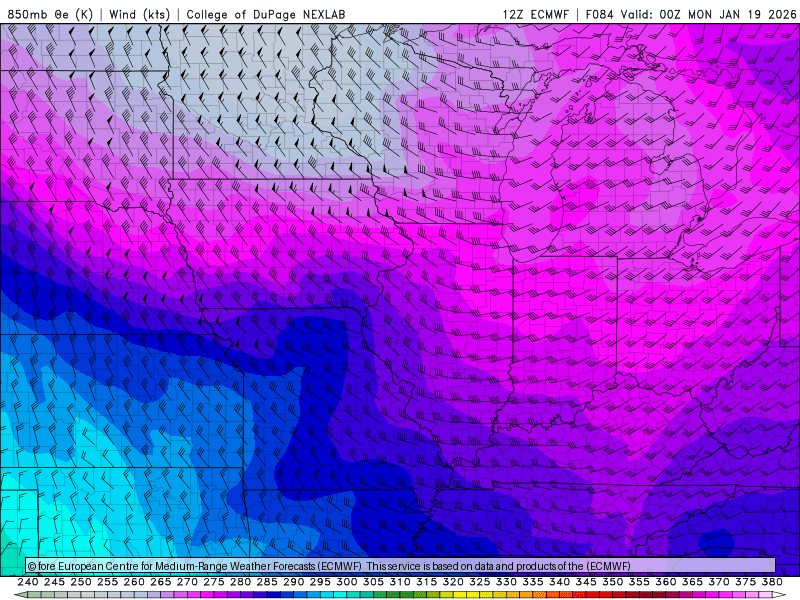This screenshot has height=600, width=800.
Task: Click the 265 color scale label
Action: click(160, 582)
